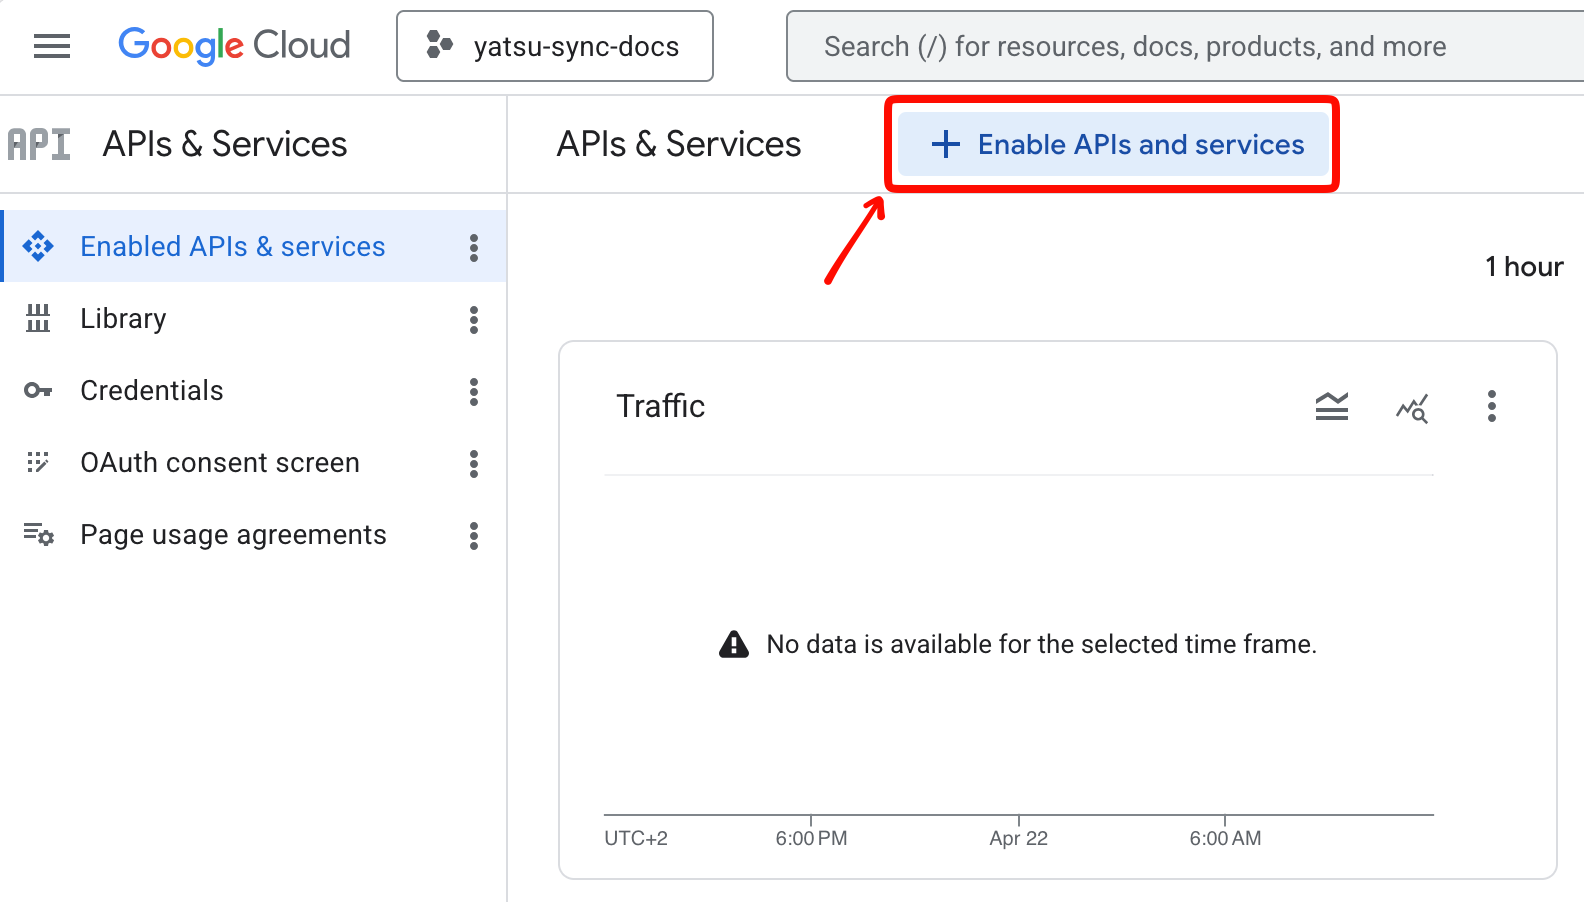Click the Library grid icon

(x=38, y=319)
